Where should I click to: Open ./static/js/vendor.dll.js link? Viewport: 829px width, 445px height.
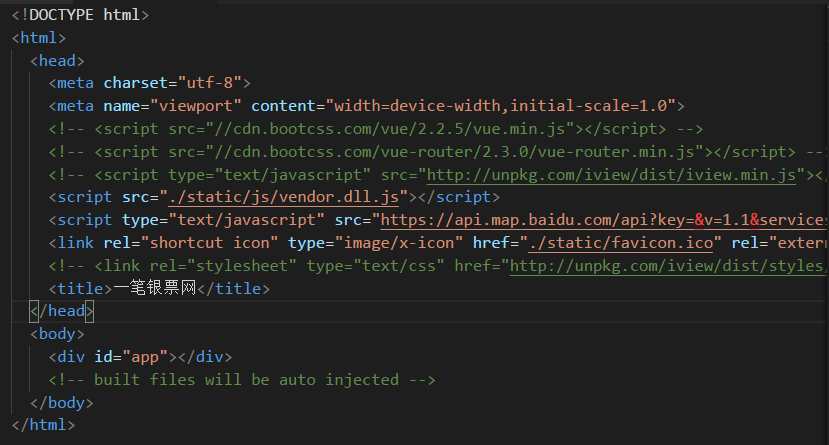[x=283, y=197]
